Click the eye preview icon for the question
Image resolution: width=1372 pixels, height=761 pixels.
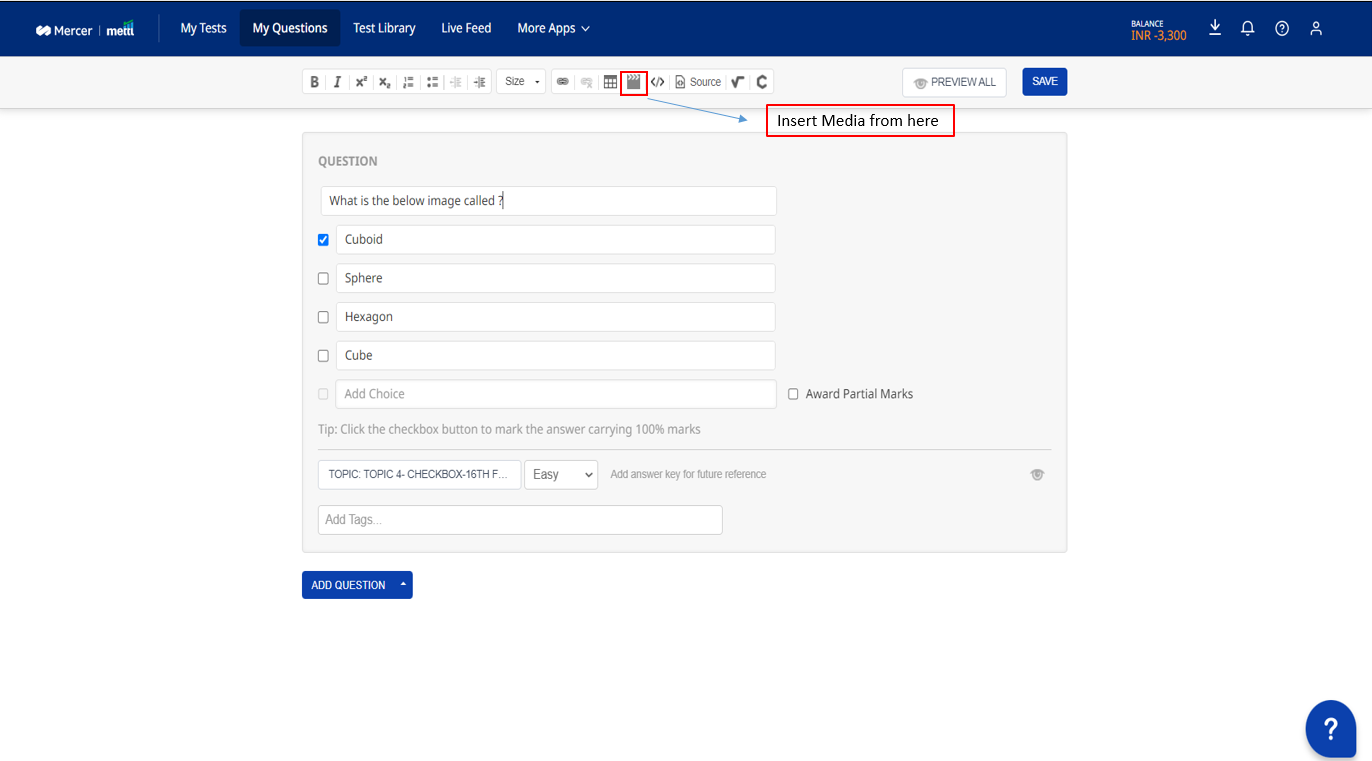(1037, 475)
